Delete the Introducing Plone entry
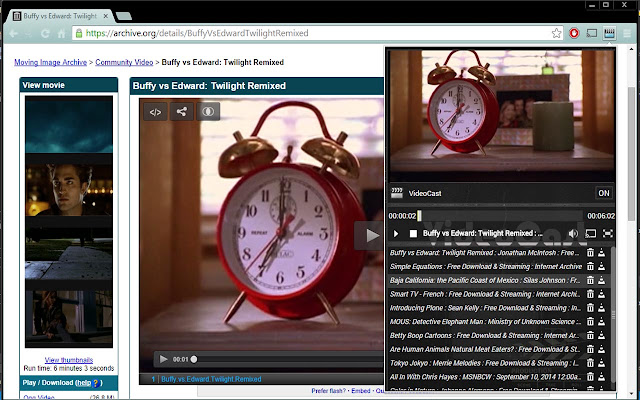The image size is (640, 400). pyautogui.click(x=590, y=308)
